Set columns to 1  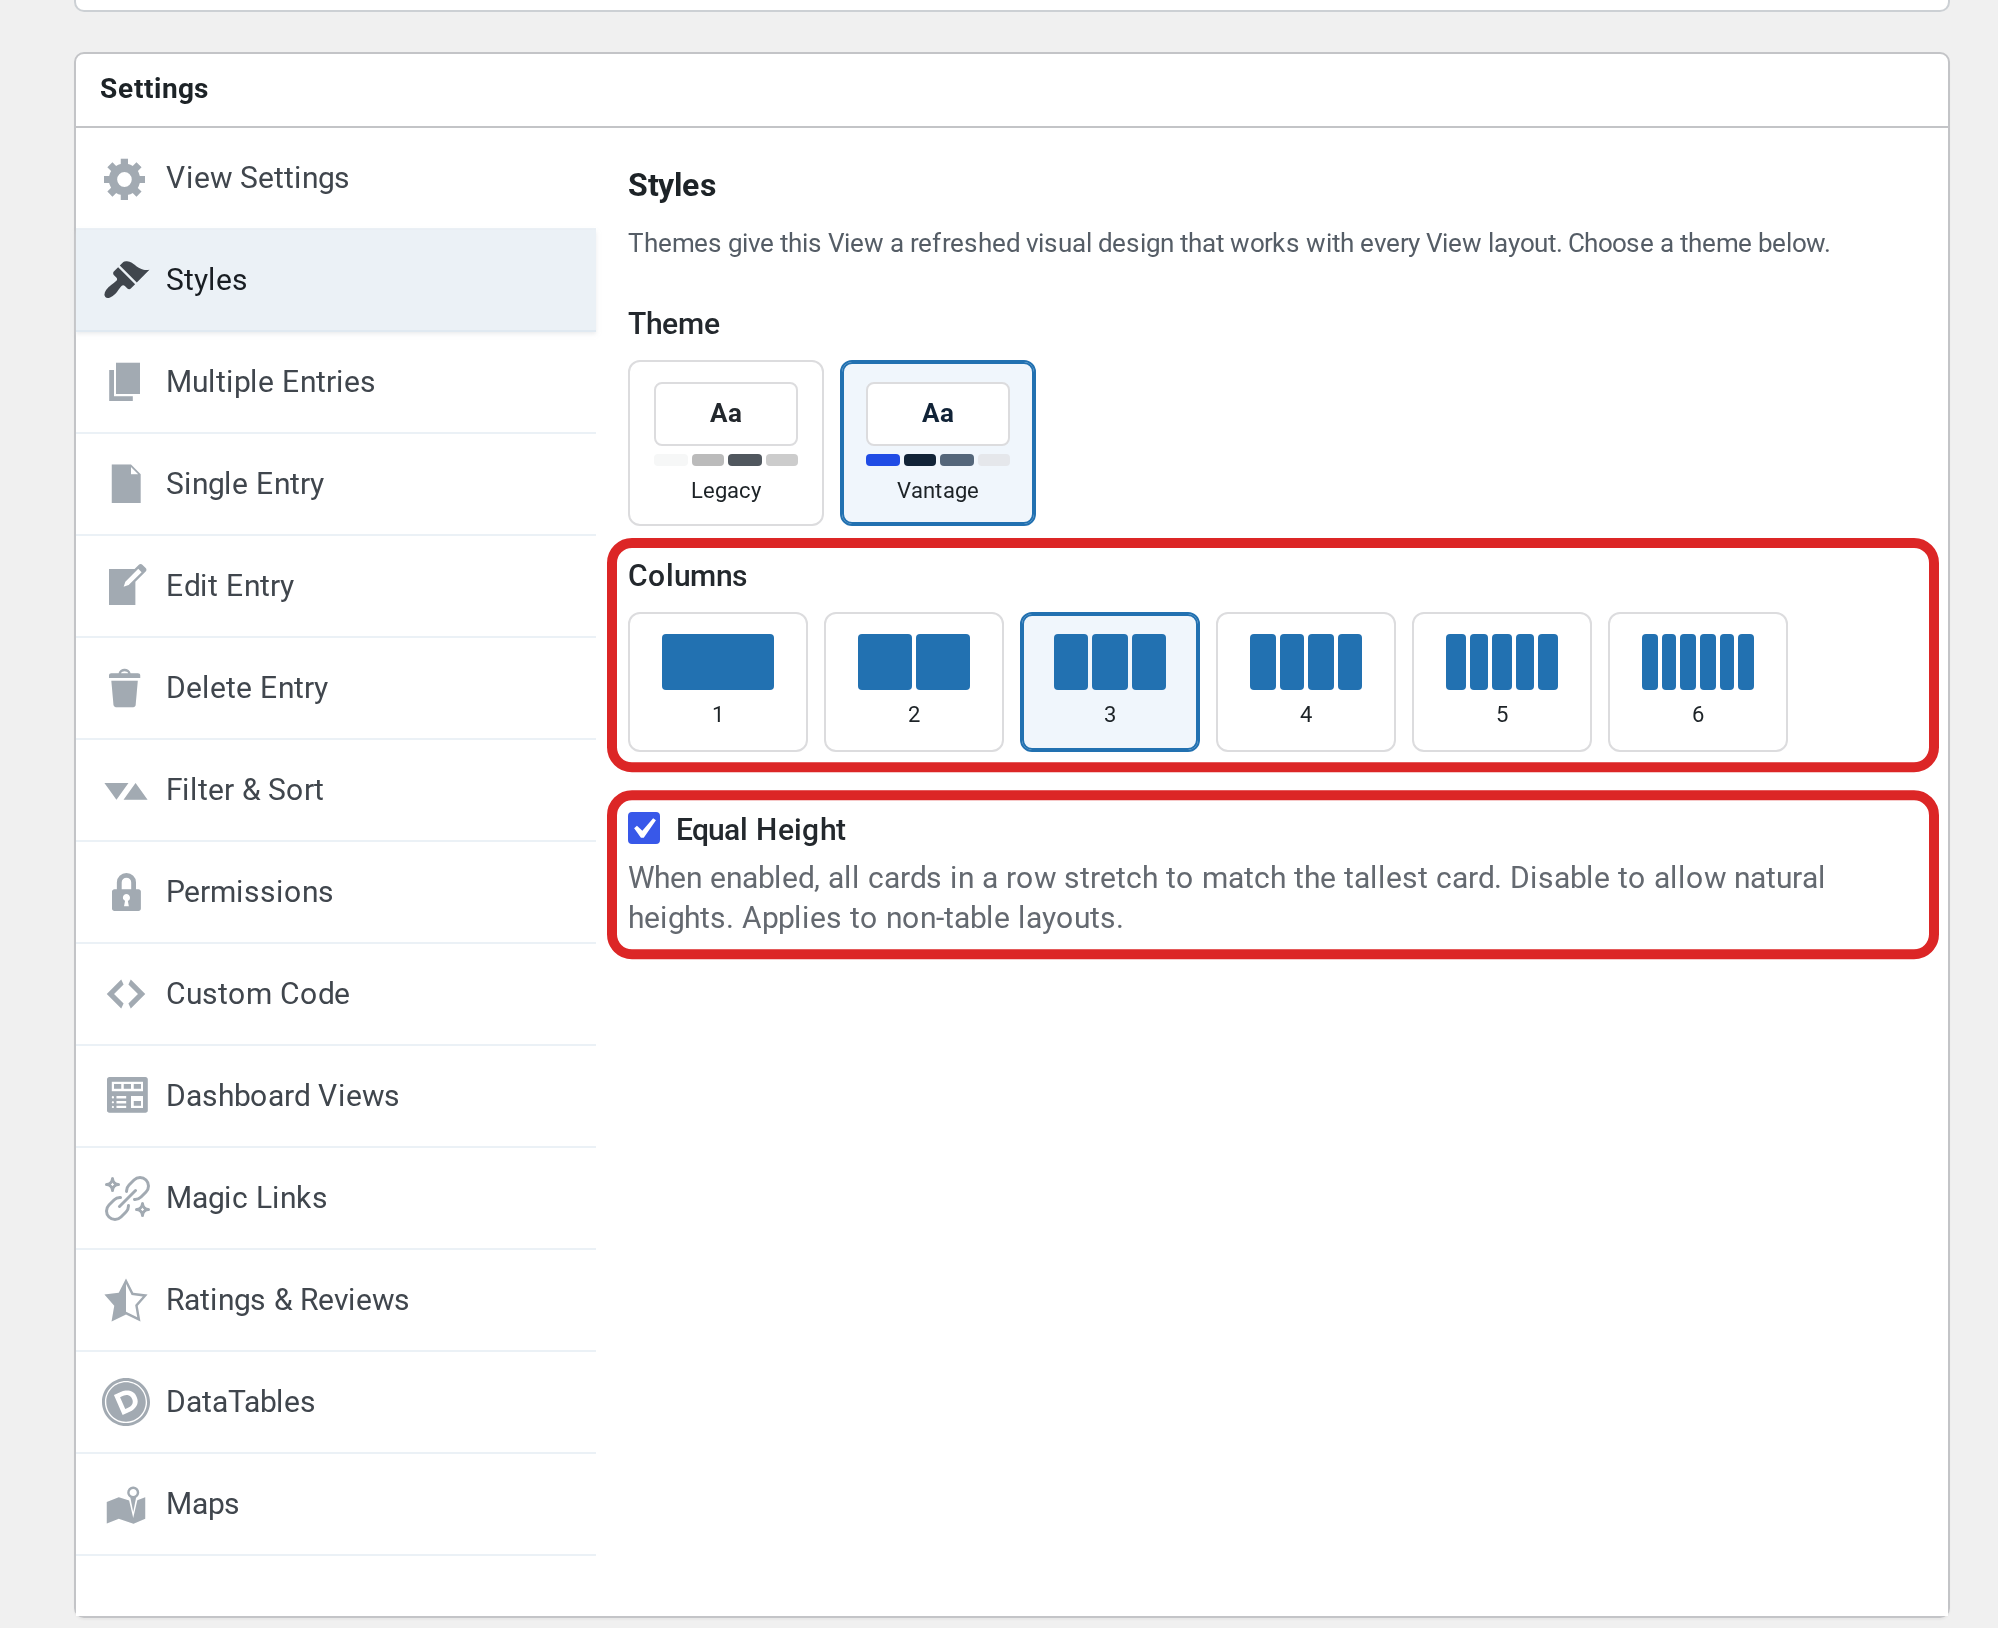[718, 682]
